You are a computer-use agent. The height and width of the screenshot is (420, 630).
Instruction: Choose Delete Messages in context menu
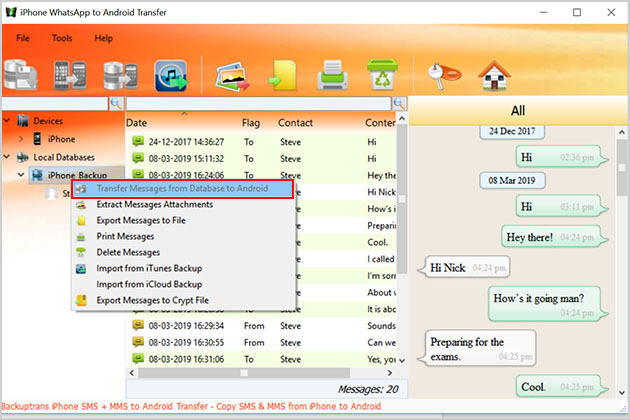[x=182, y=252]
